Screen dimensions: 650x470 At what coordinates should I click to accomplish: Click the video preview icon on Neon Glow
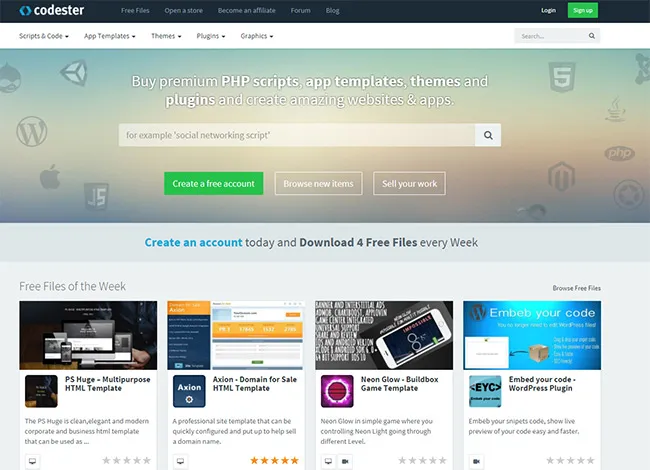[344, 461]
